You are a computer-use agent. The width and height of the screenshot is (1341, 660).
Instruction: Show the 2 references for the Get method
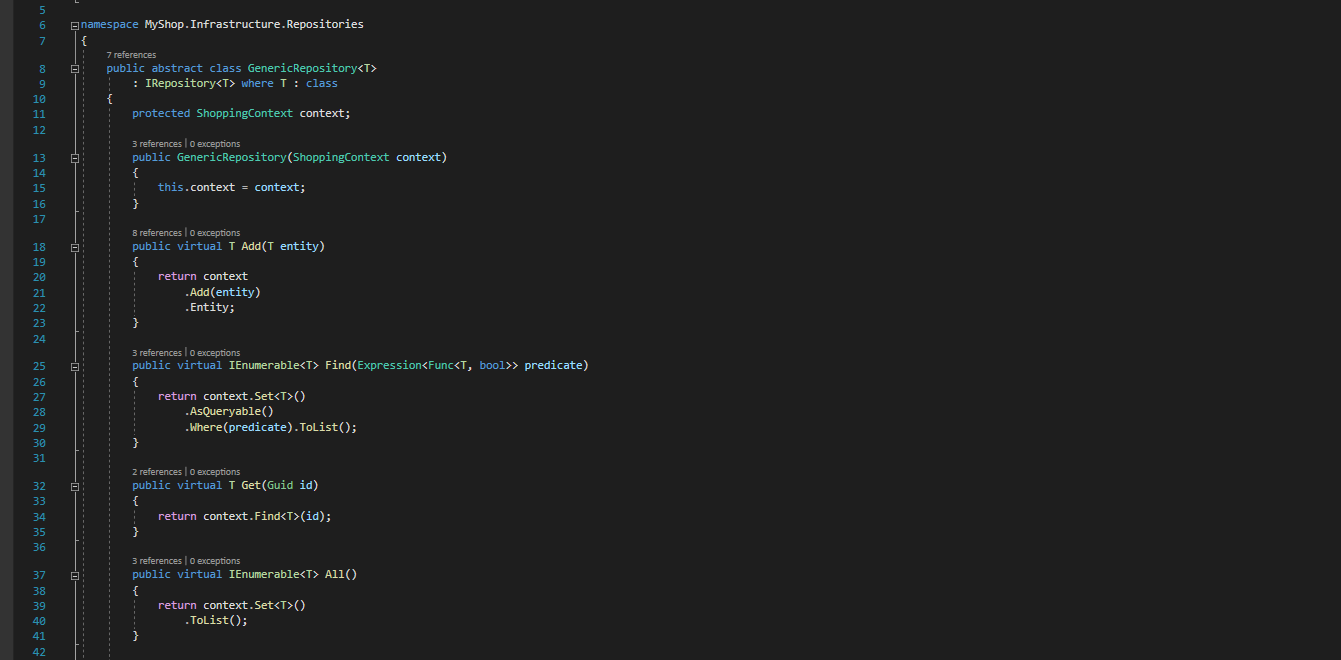(157, 472)
